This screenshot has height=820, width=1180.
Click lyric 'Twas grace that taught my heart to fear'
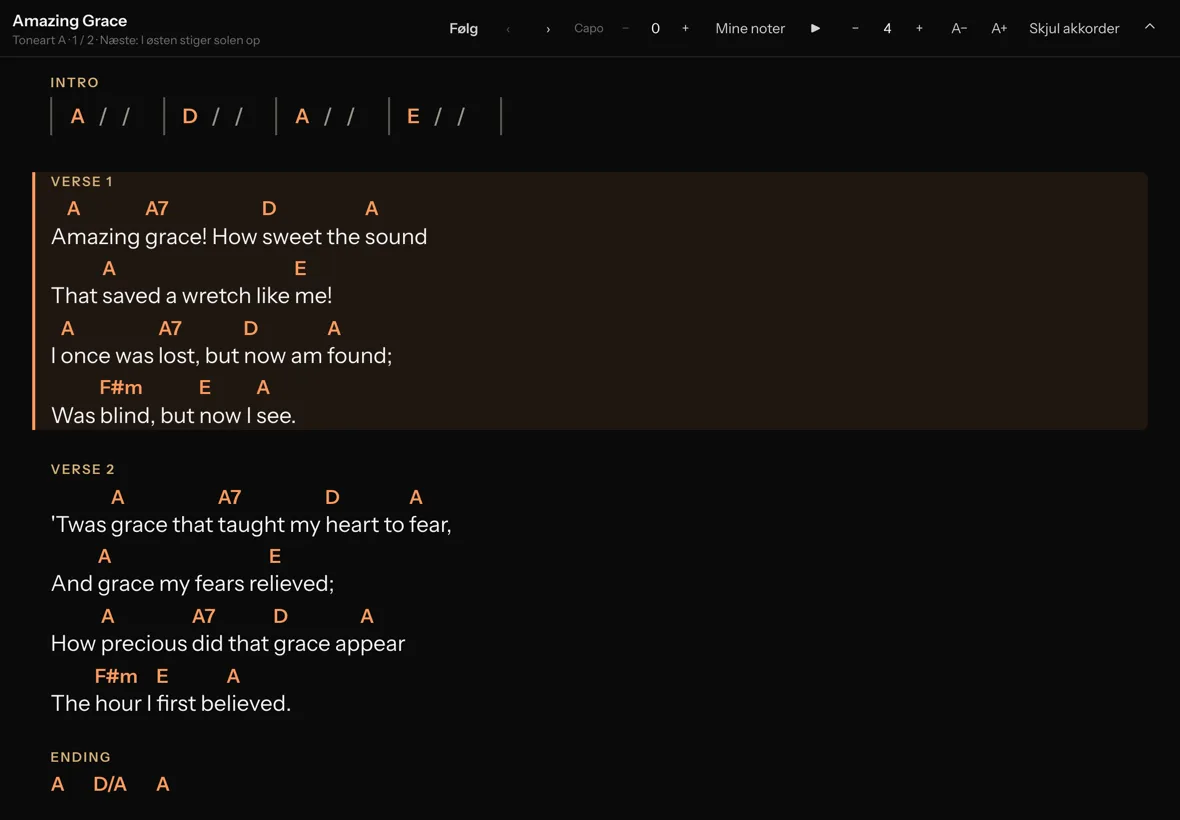pyautogui.click(x=251, y=524)
